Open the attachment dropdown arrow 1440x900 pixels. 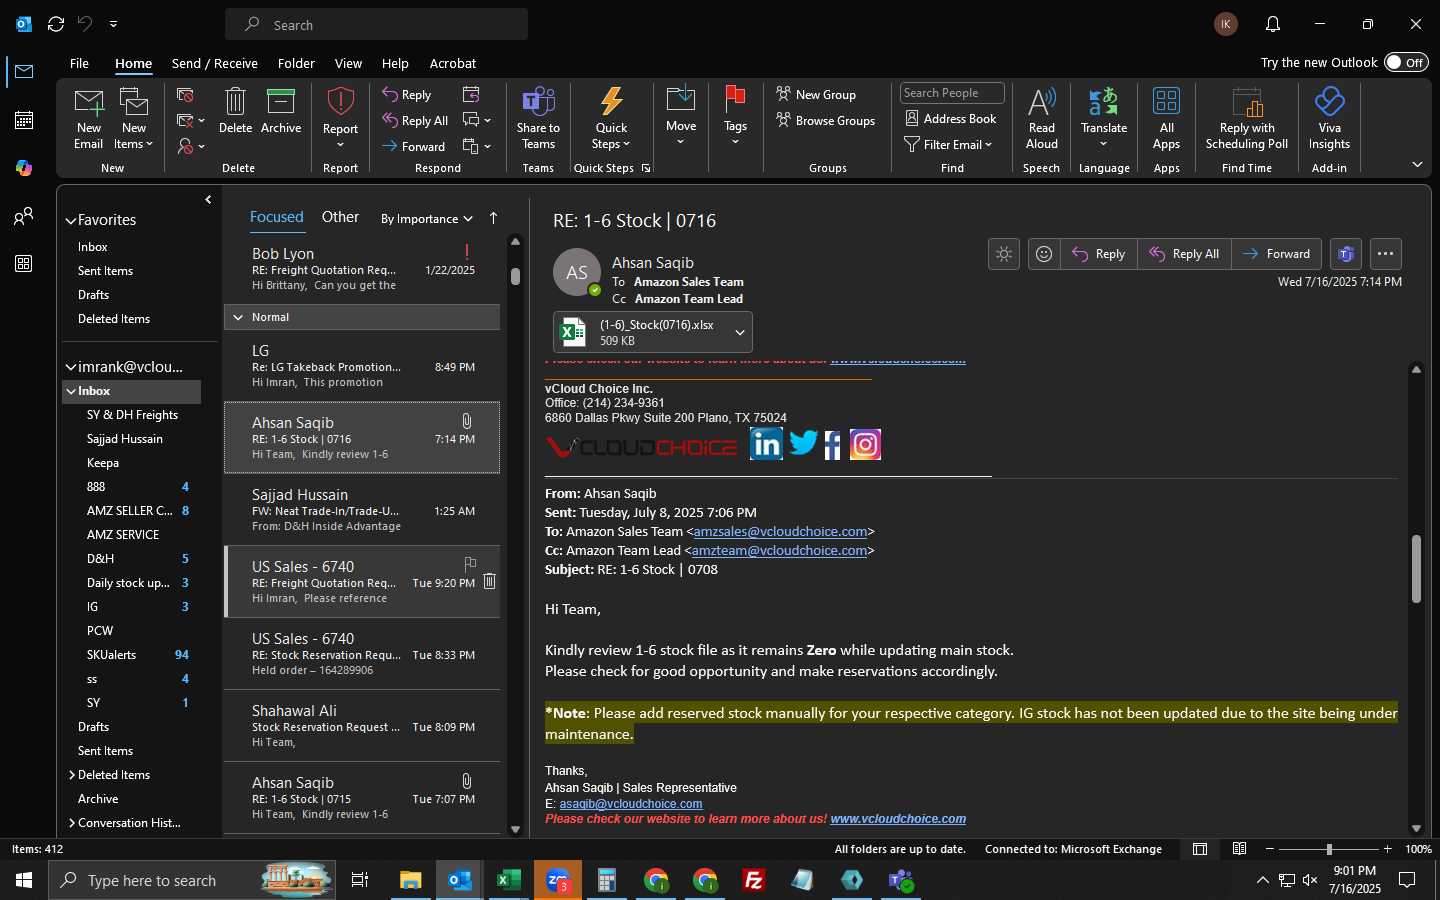pos(740,332)
